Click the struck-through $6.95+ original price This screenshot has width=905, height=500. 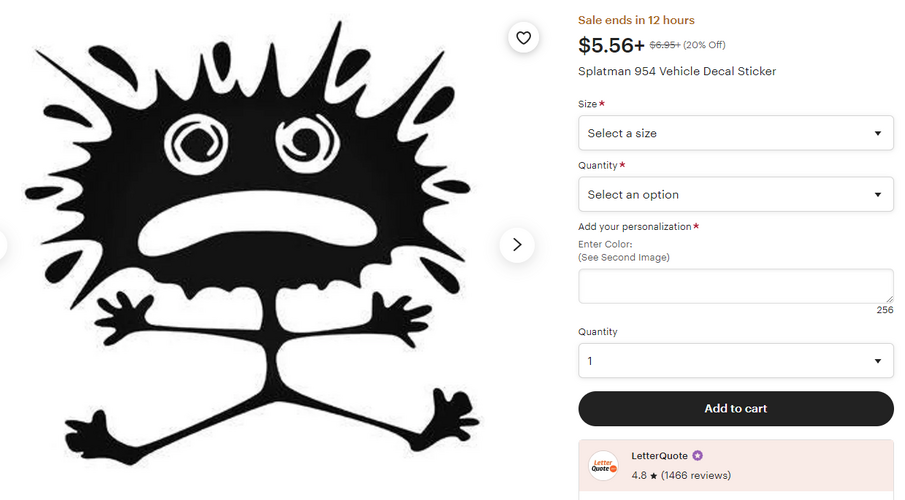point(665,45)
